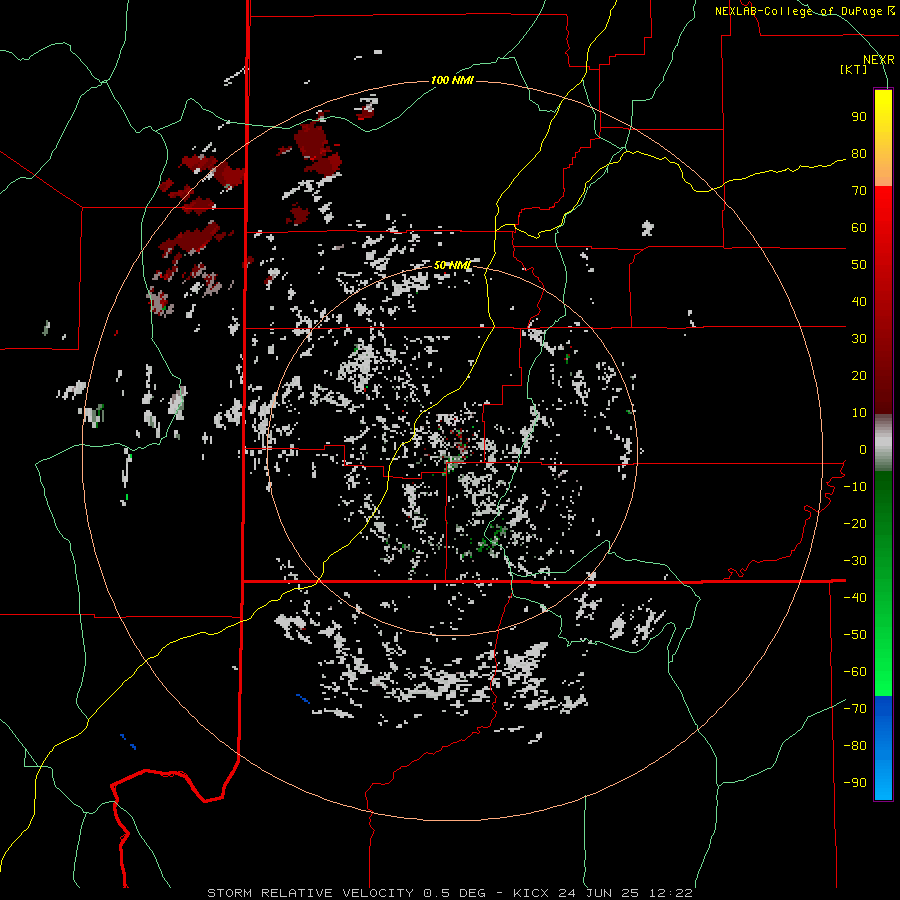Click the 10 value on the velocity scale
This screenshot has width=900, height=900.
pos(859,413)
